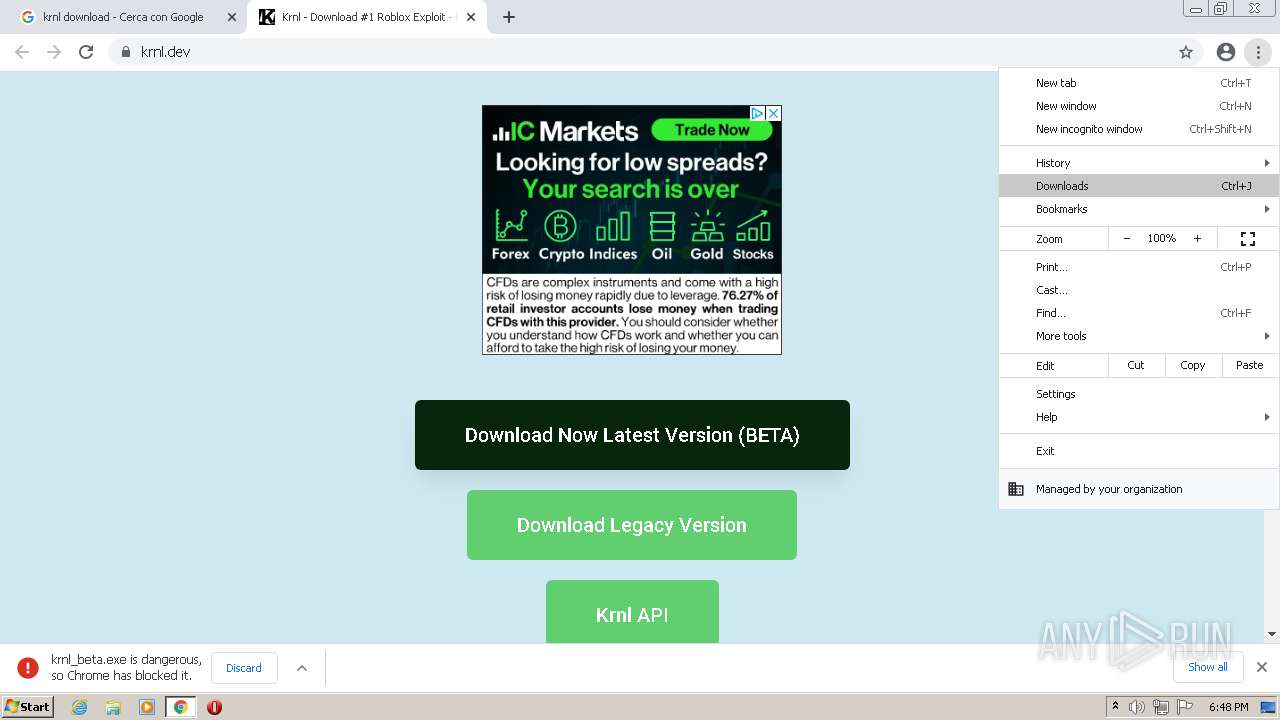
Task: Click Trade Now in the ad
Action: (712, 130)
